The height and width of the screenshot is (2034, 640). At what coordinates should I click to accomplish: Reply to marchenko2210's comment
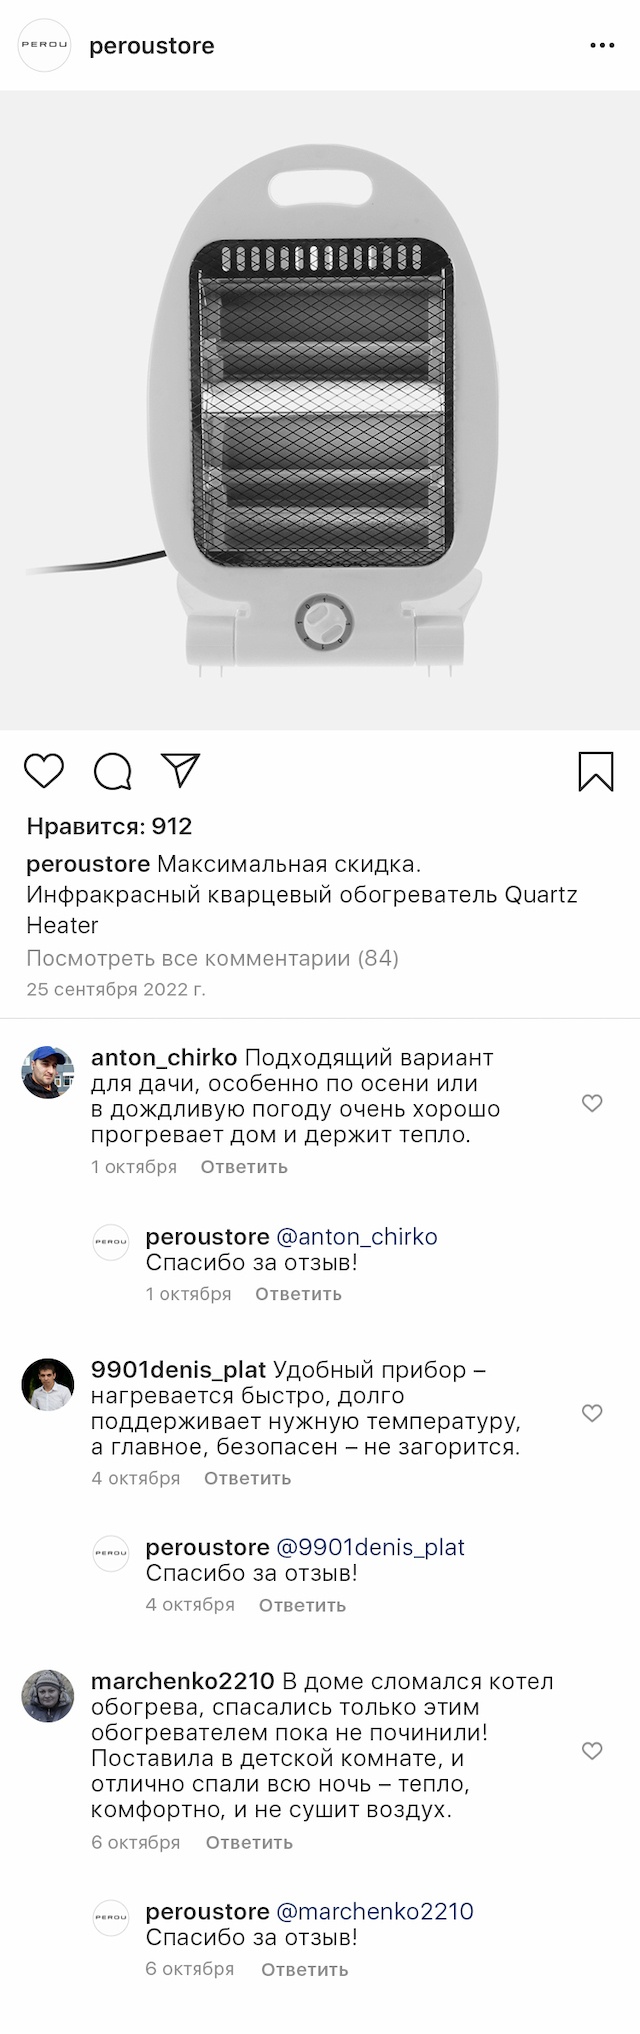click(249, 1842)
